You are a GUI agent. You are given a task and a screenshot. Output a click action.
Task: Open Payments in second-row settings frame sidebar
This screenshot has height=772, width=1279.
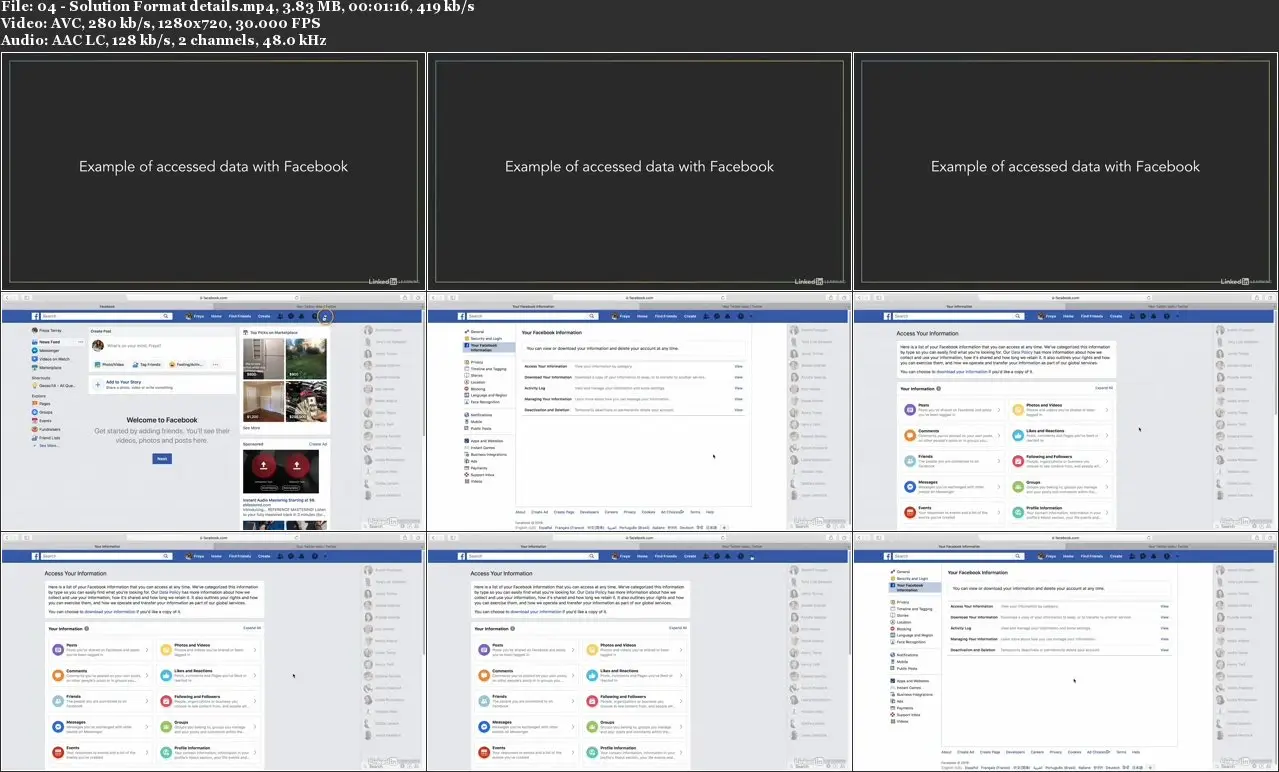click(x=476, y=468)
